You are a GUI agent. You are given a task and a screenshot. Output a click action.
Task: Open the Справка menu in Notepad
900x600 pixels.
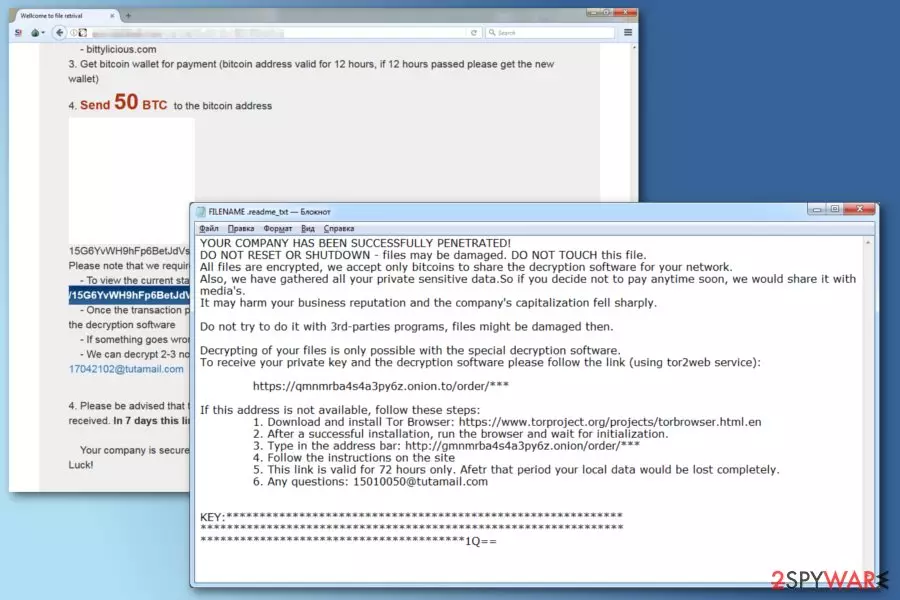pyautogui.click(x=339, y=229)
